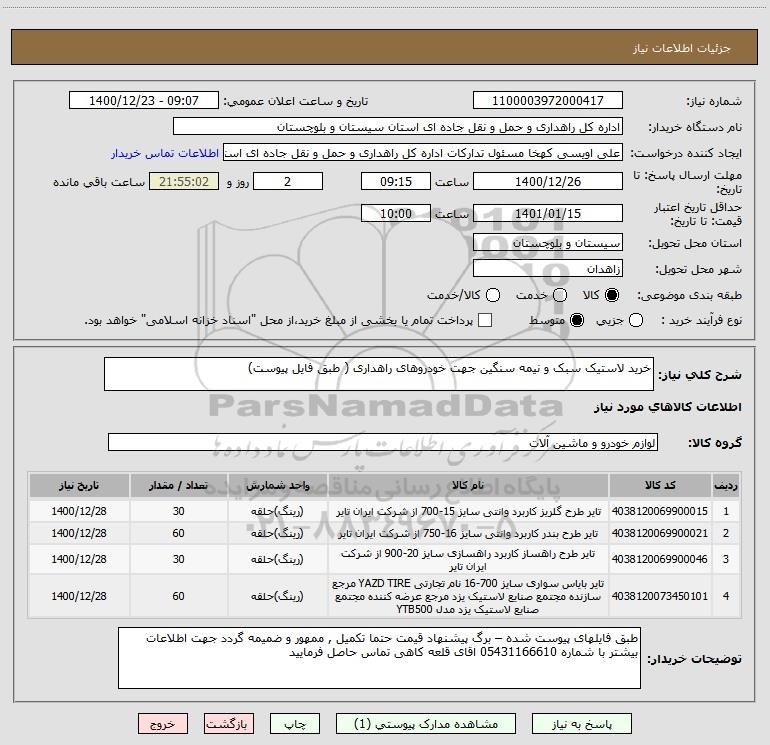
Task: Click the YAZD TIRE YTB500 product name
Action: point(468,596)
